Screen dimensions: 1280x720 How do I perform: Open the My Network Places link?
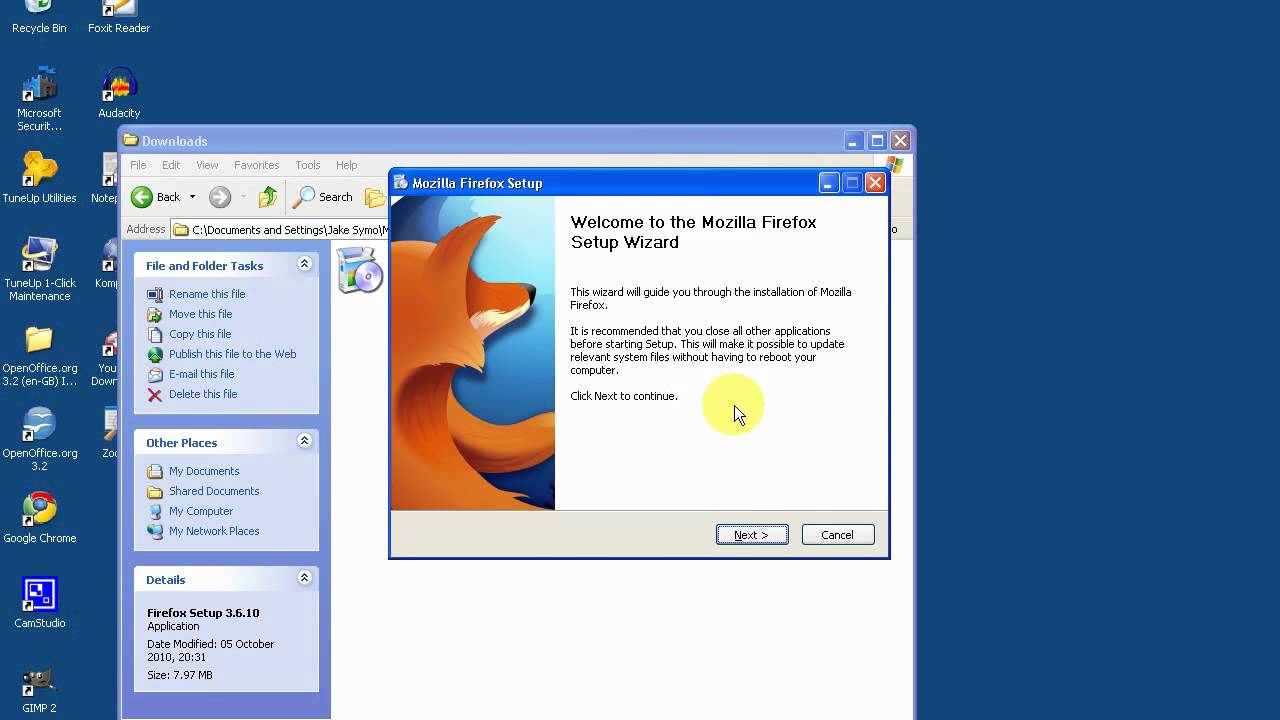click(214, 531)
